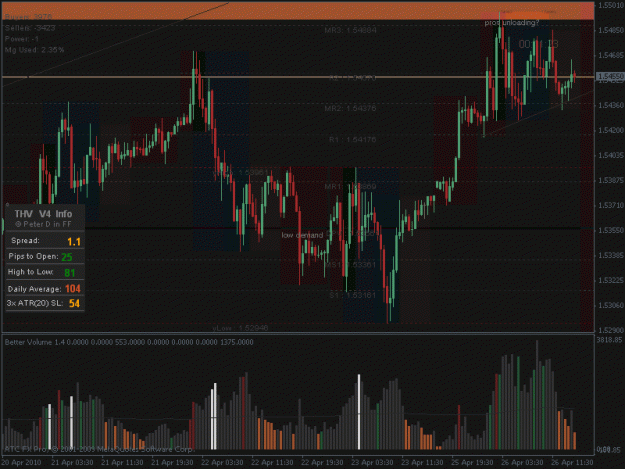Screen dimensions: 625x469
Task: Click the 'Peter D in FF' credit line
Action: pyautogui.click(x=43, y=224)
